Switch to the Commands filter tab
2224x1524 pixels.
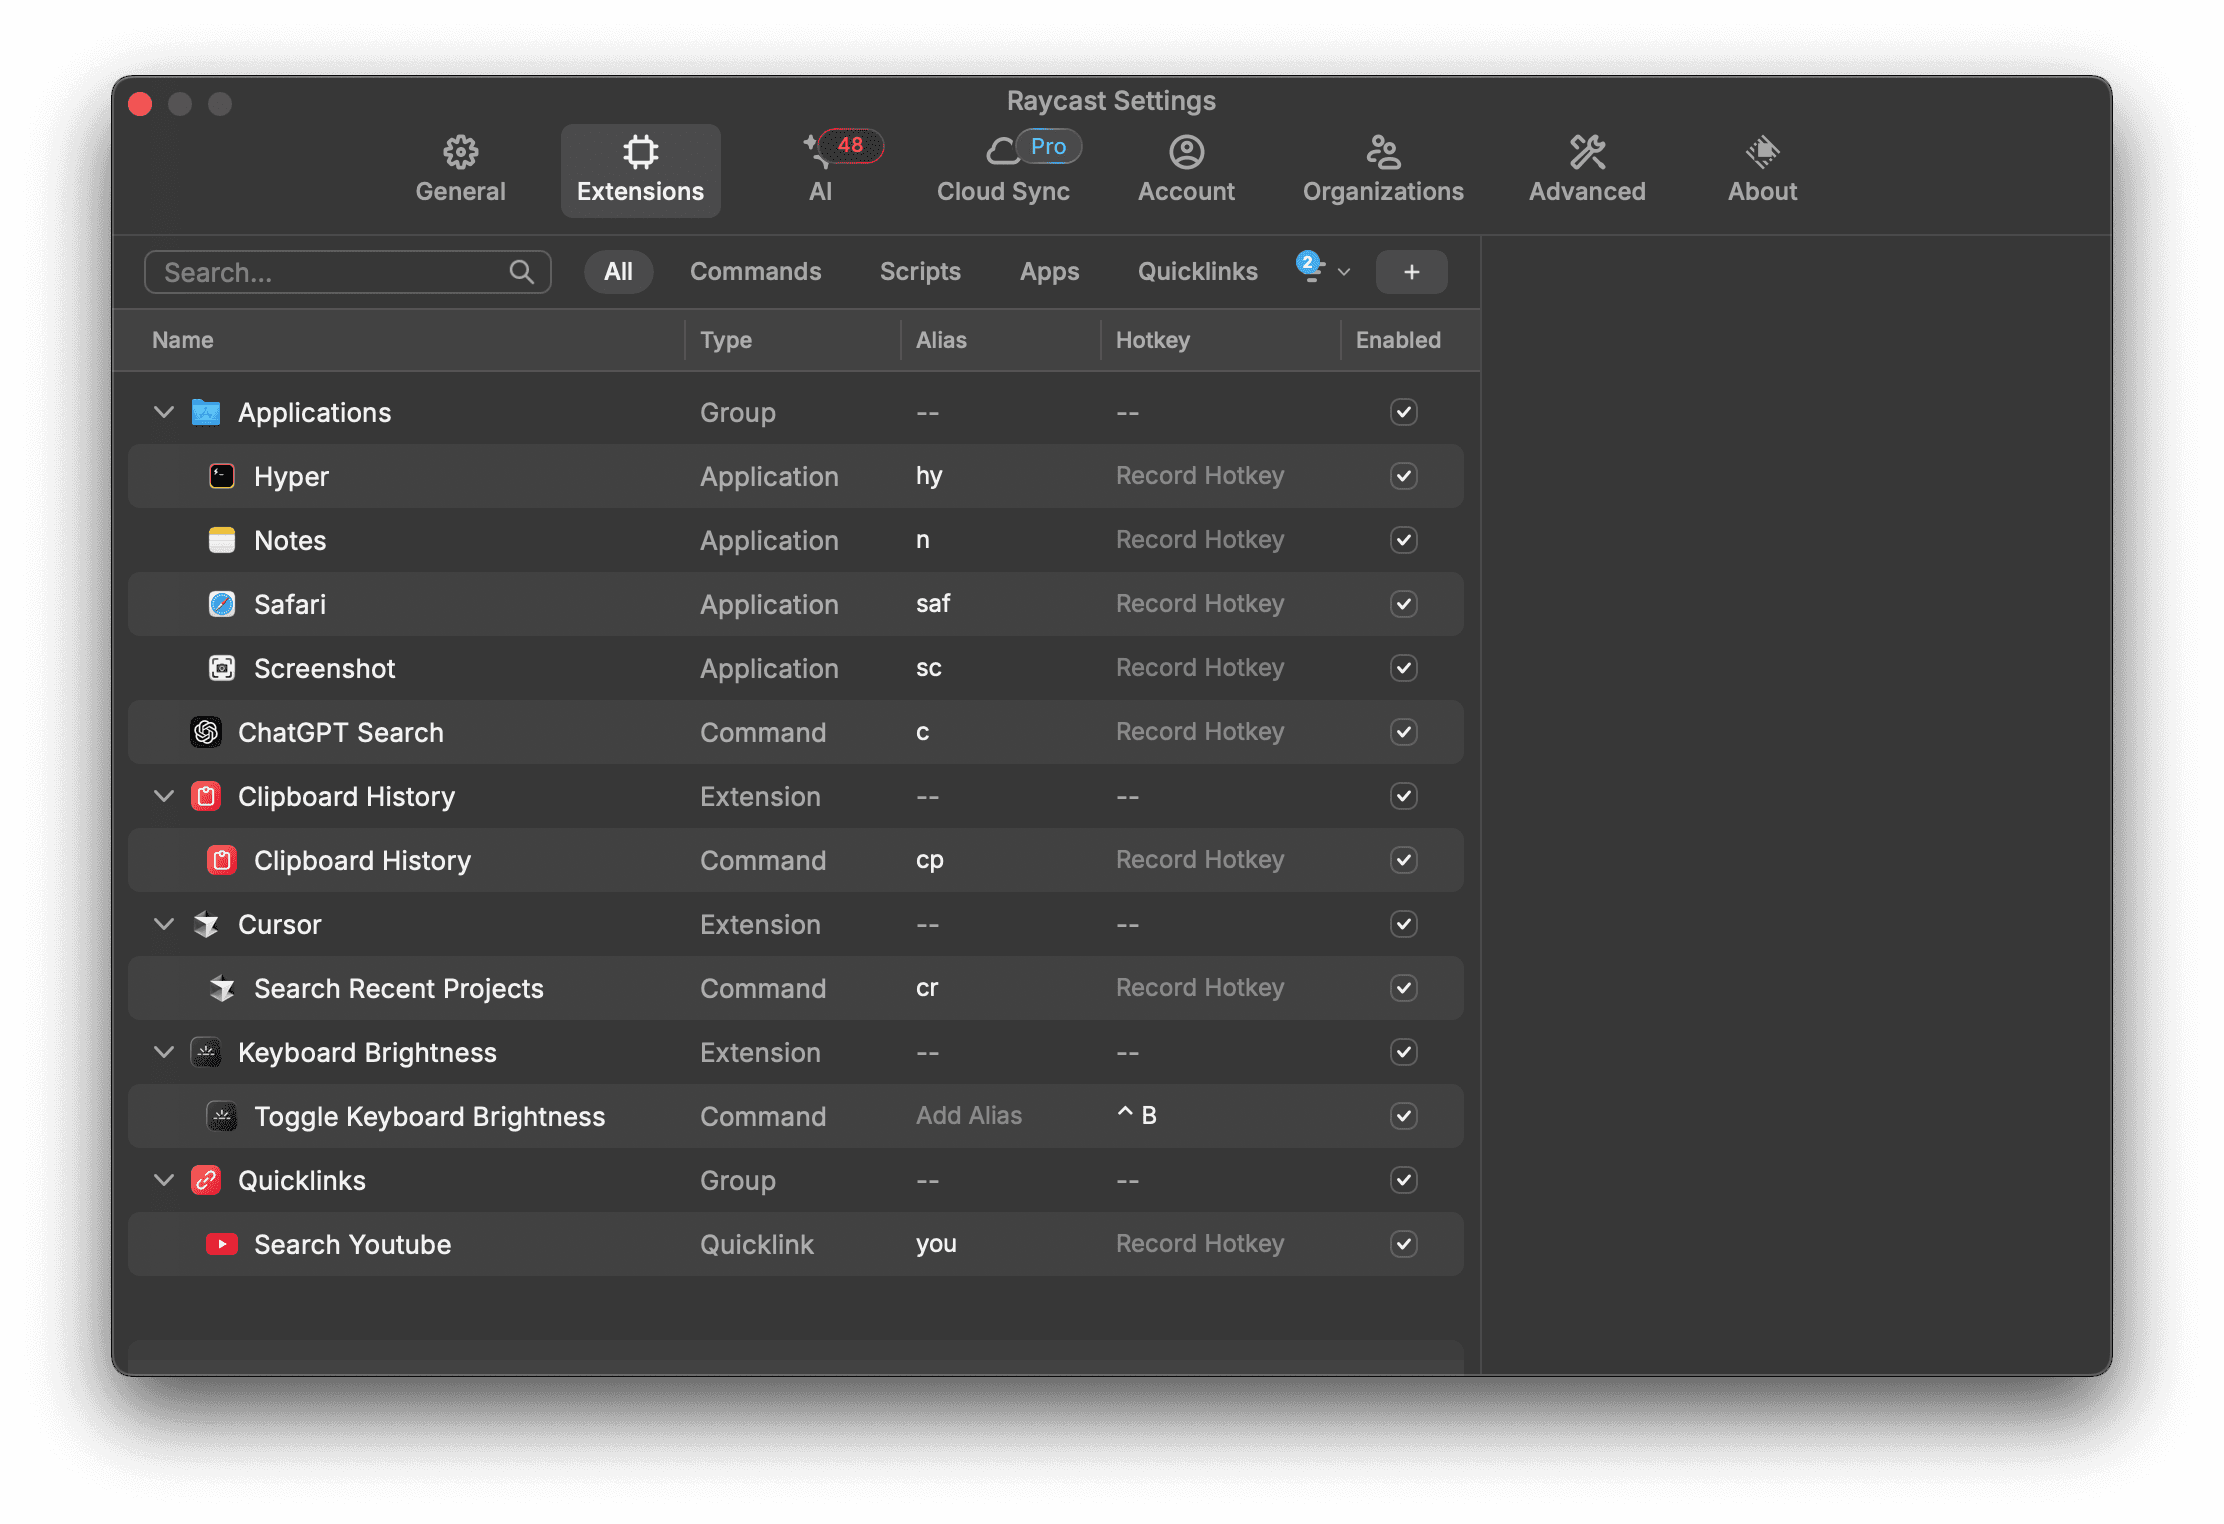point(755,272)
